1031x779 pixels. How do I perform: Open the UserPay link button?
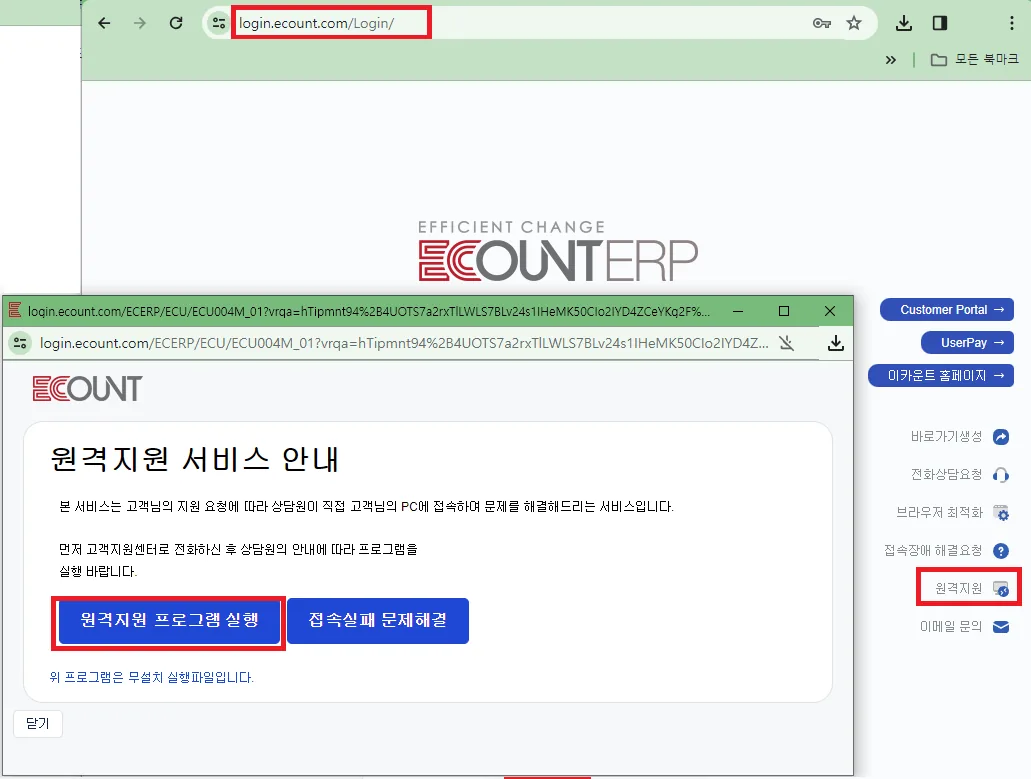point(967,342)
